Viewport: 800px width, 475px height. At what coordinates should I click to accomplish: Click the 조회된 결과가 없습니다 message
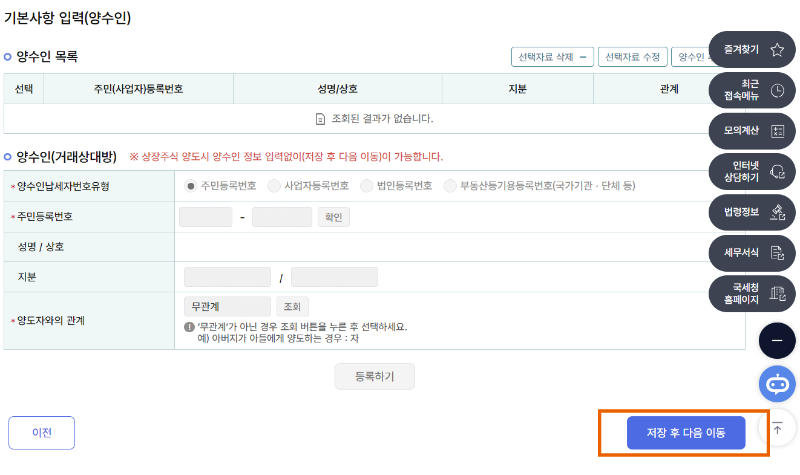[382, 118]
